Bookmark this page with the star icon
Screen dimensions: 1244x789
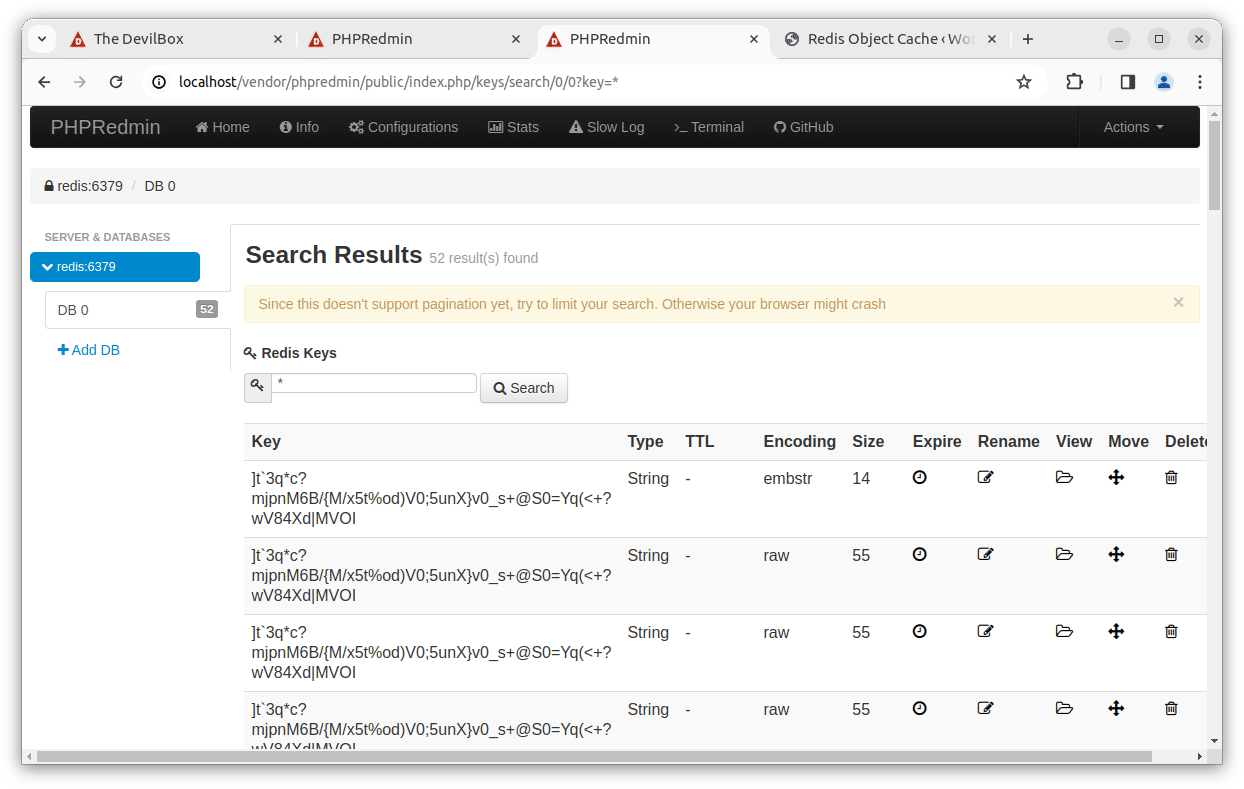[1023, 82]
